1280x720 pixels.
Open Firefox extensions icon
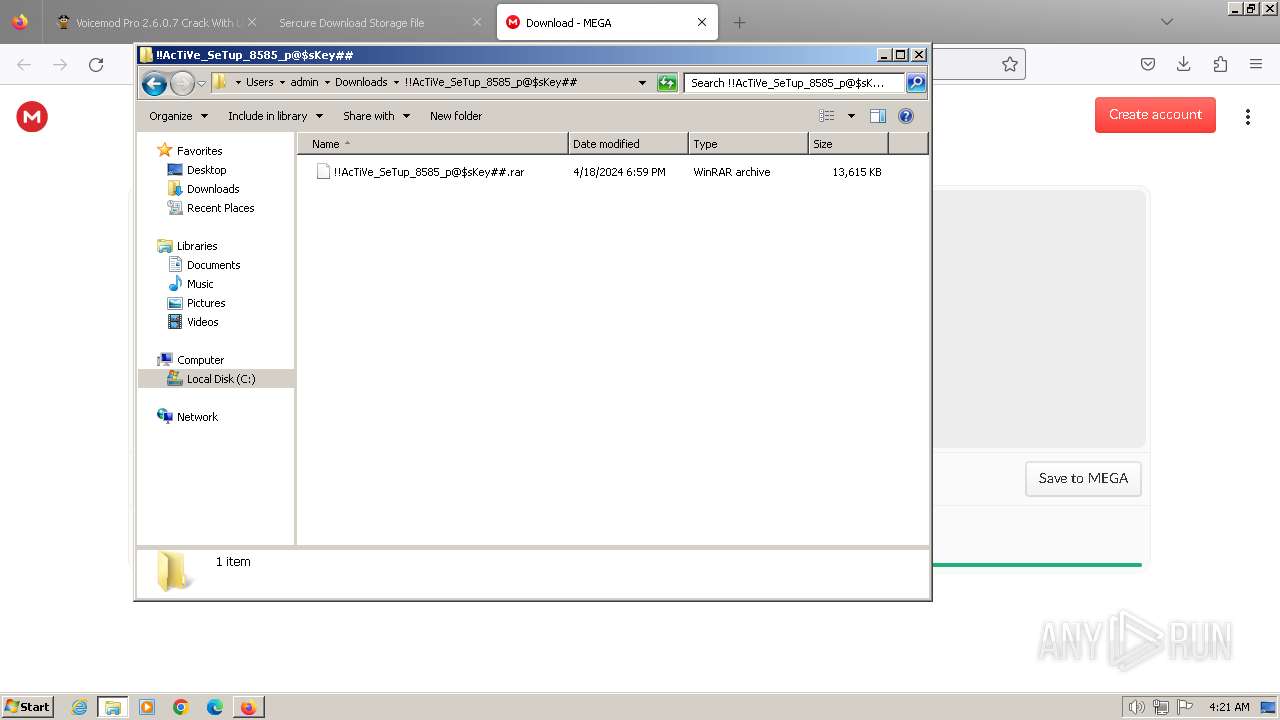[x=1220, y=64]
